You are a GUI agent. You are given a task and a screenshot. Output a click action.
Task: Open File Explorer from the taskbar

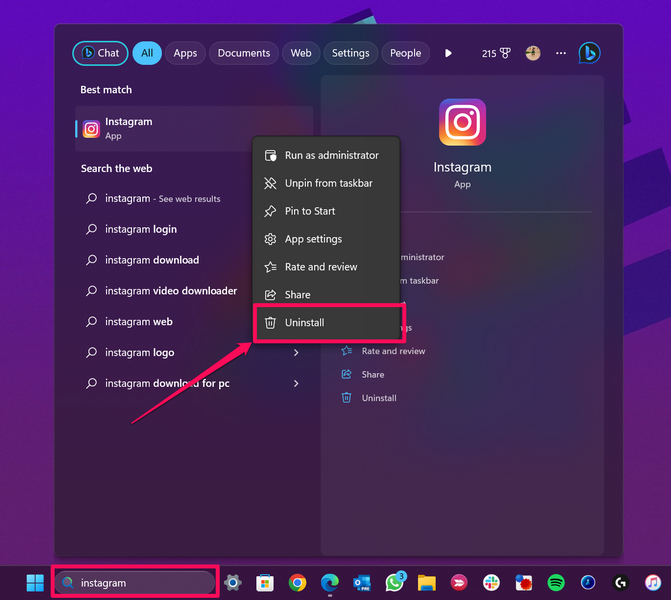[x=426, y=582]
